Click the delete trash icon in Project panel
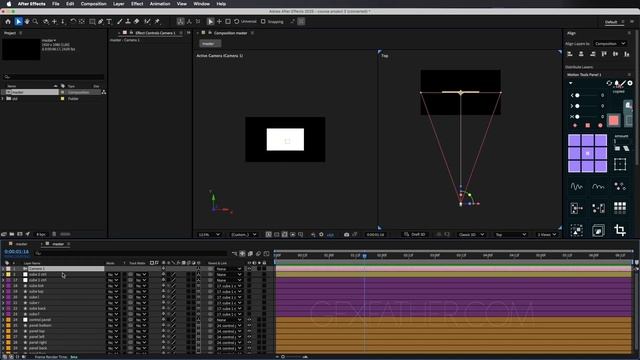 54,234
